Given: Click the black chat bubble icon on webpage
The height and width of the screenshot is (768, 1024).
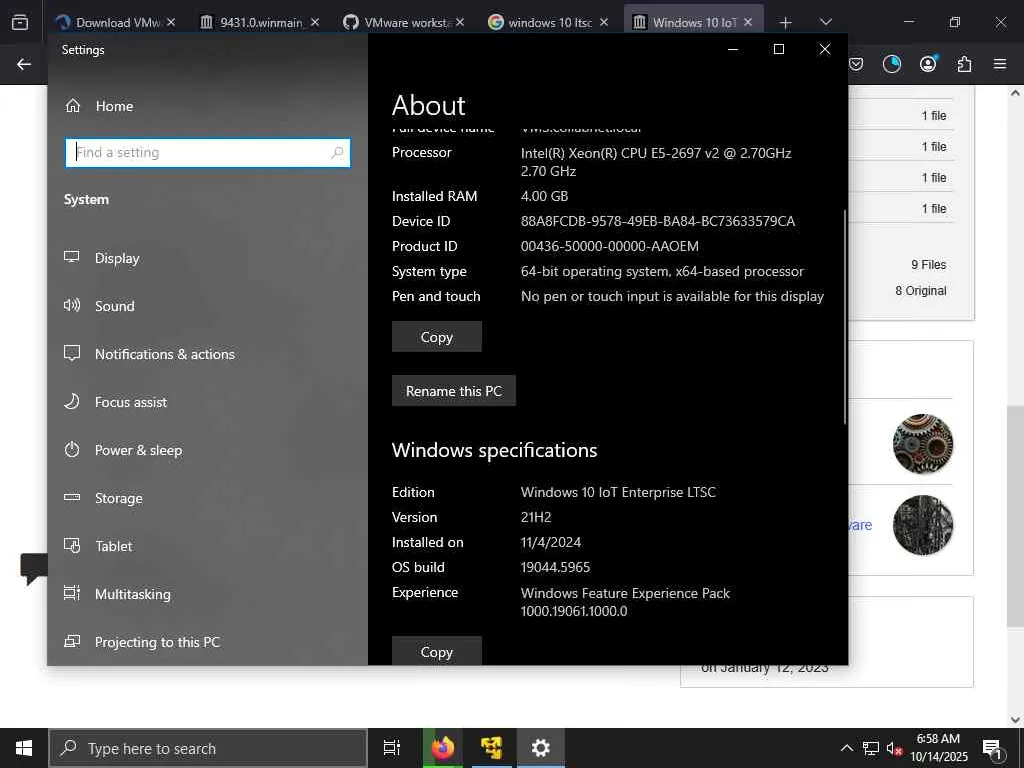Looking at the screenshot, I should (33, 569).
